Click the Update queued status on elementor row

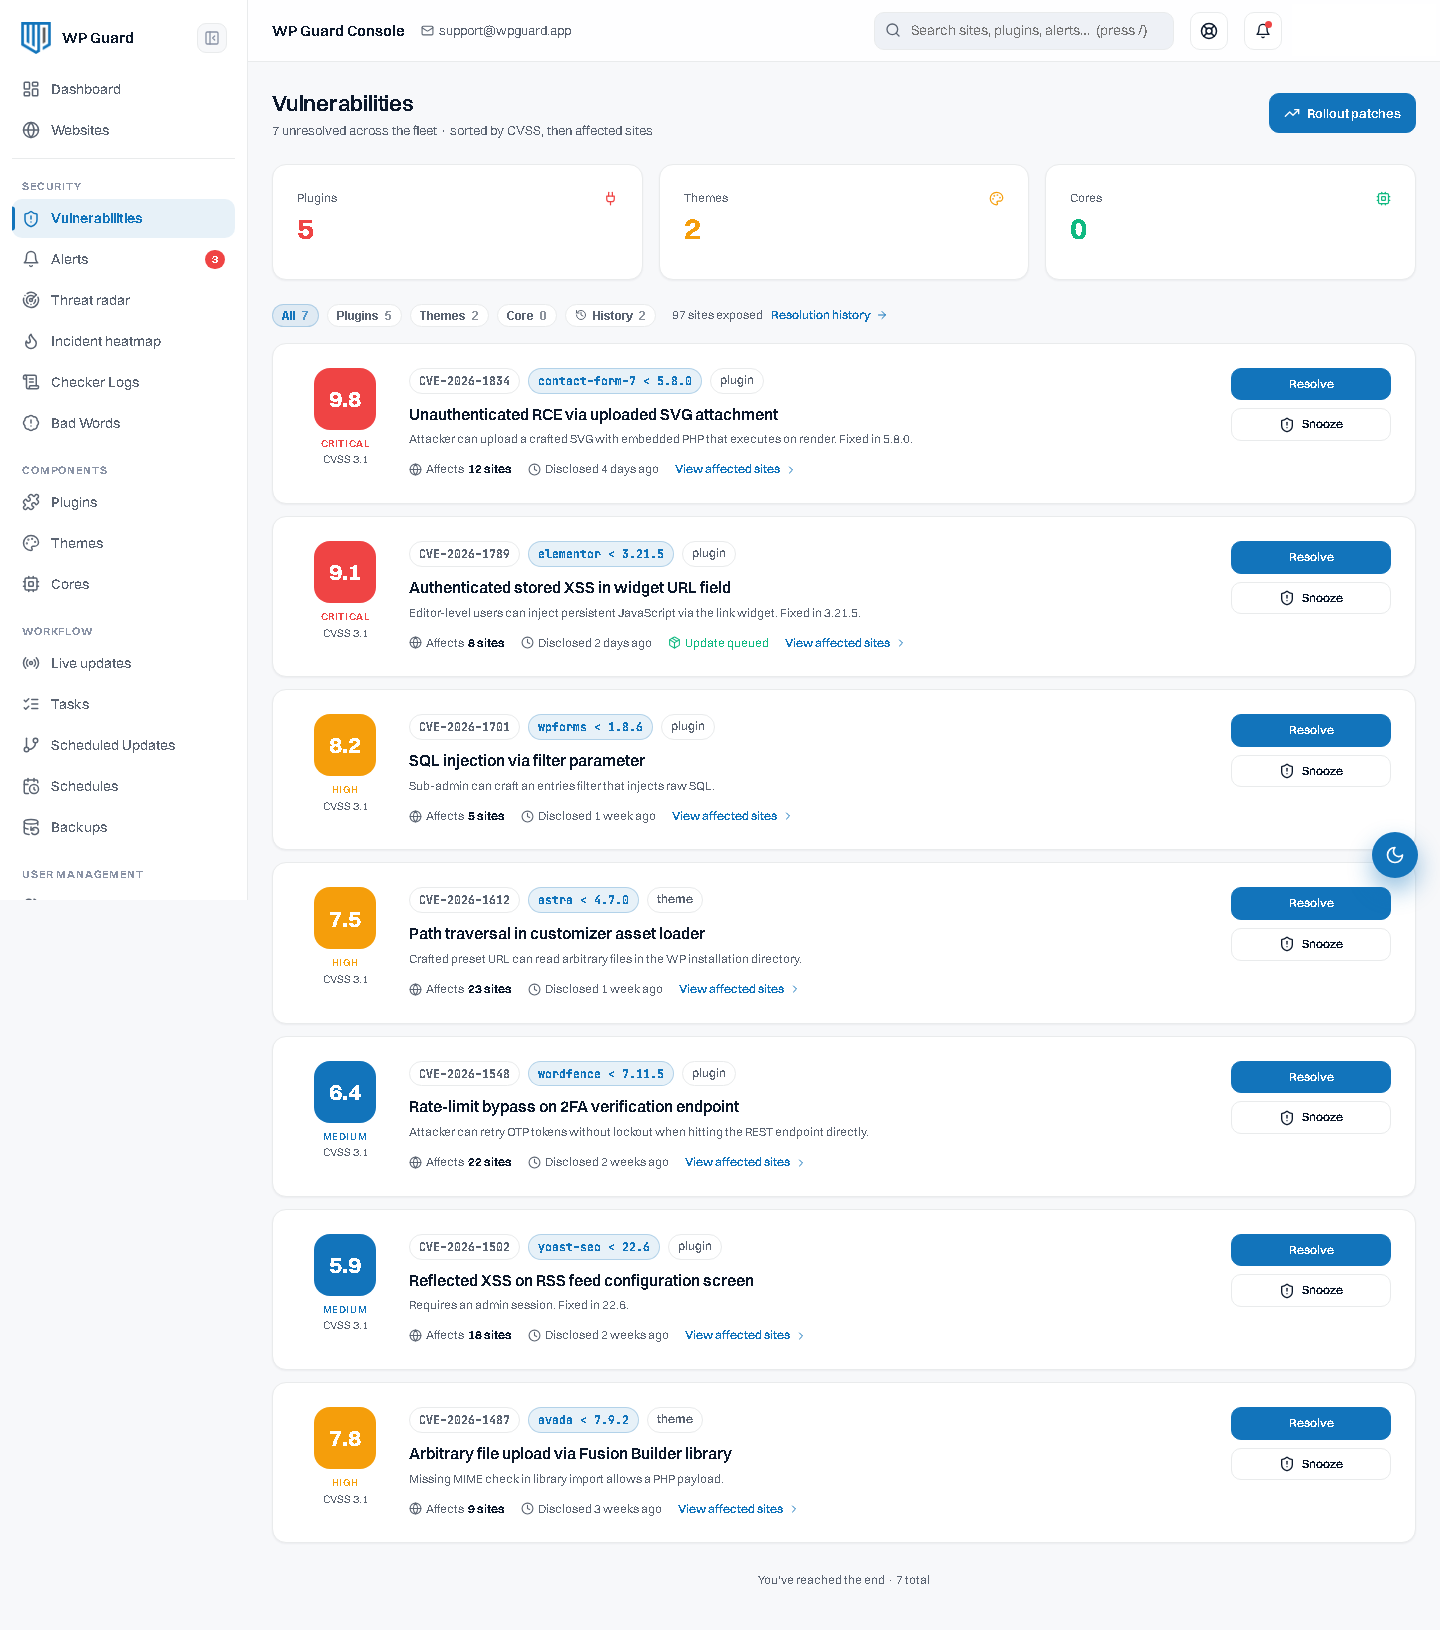(x=718, y=643)
